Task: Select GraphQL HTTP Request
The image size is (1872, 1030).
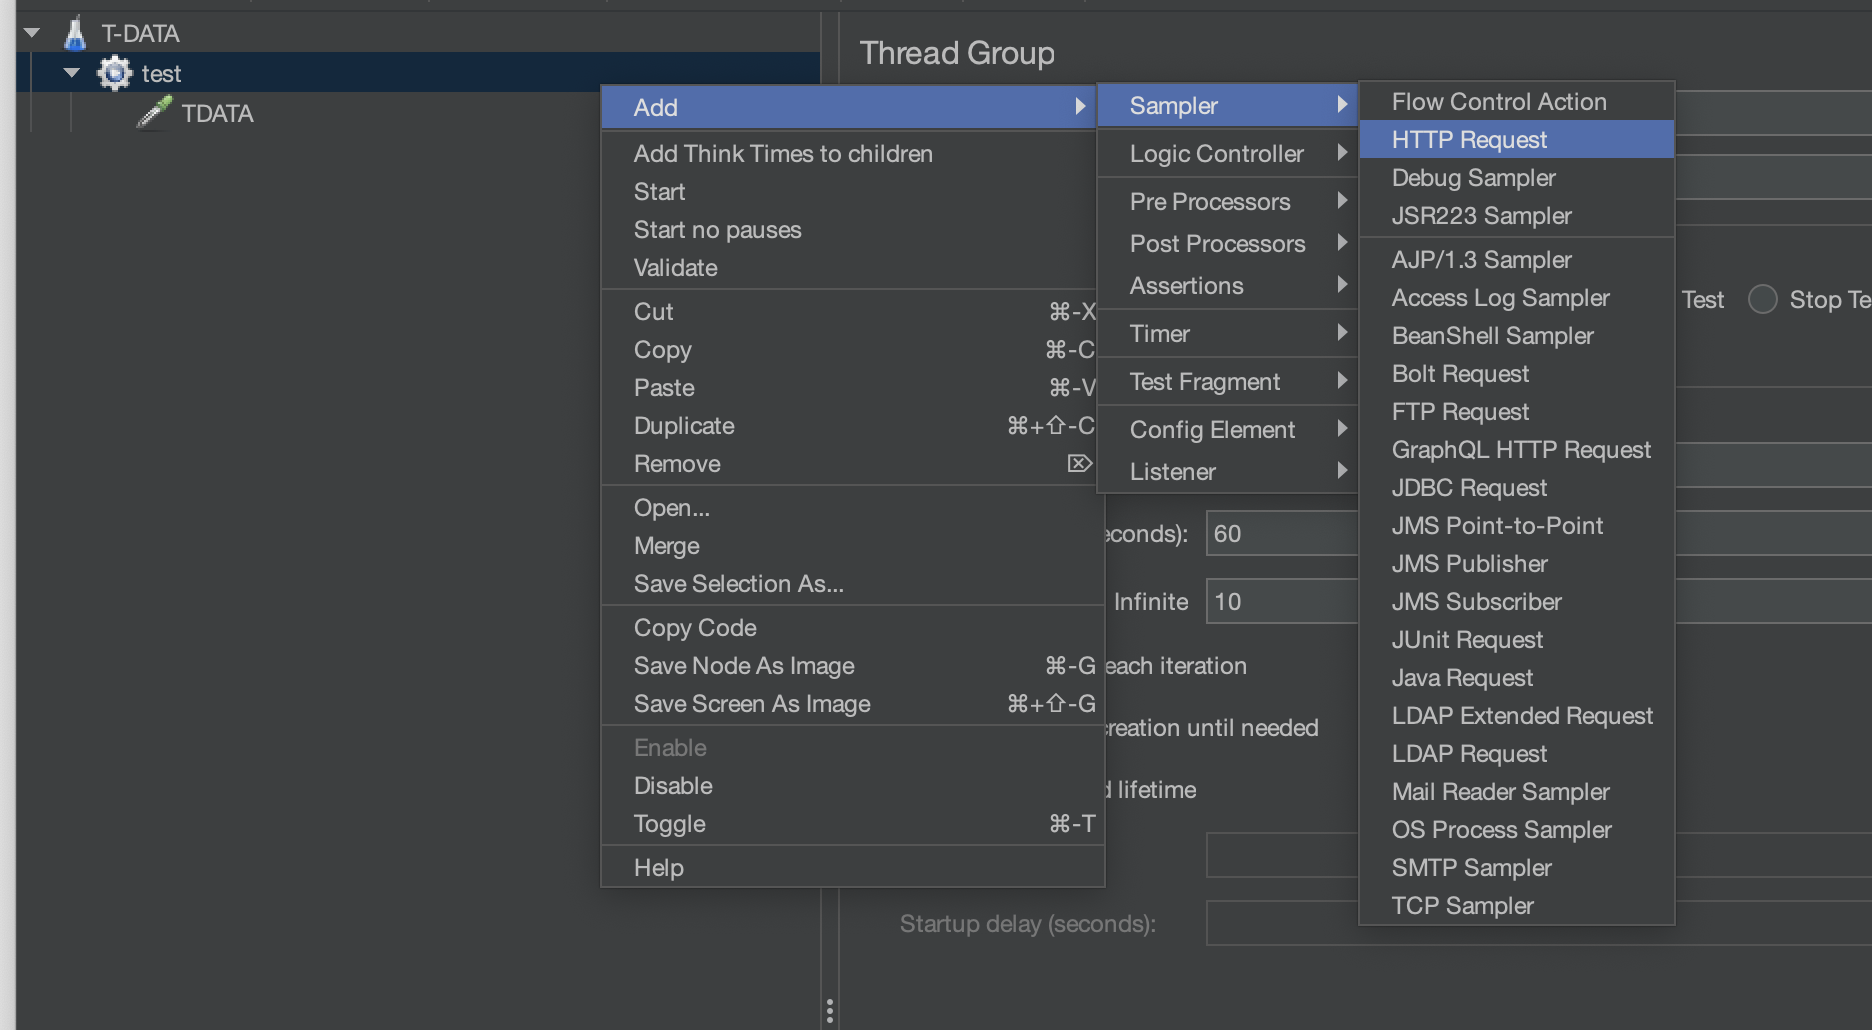Action: point(1517,449)
